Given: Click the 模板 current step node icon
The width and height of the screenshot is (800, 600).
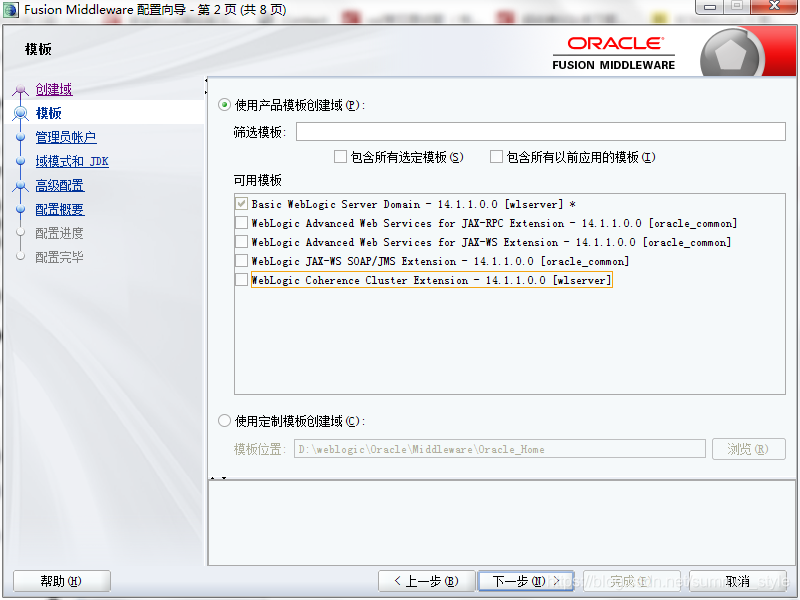Looking at the screenshot, I should (20, 113).
